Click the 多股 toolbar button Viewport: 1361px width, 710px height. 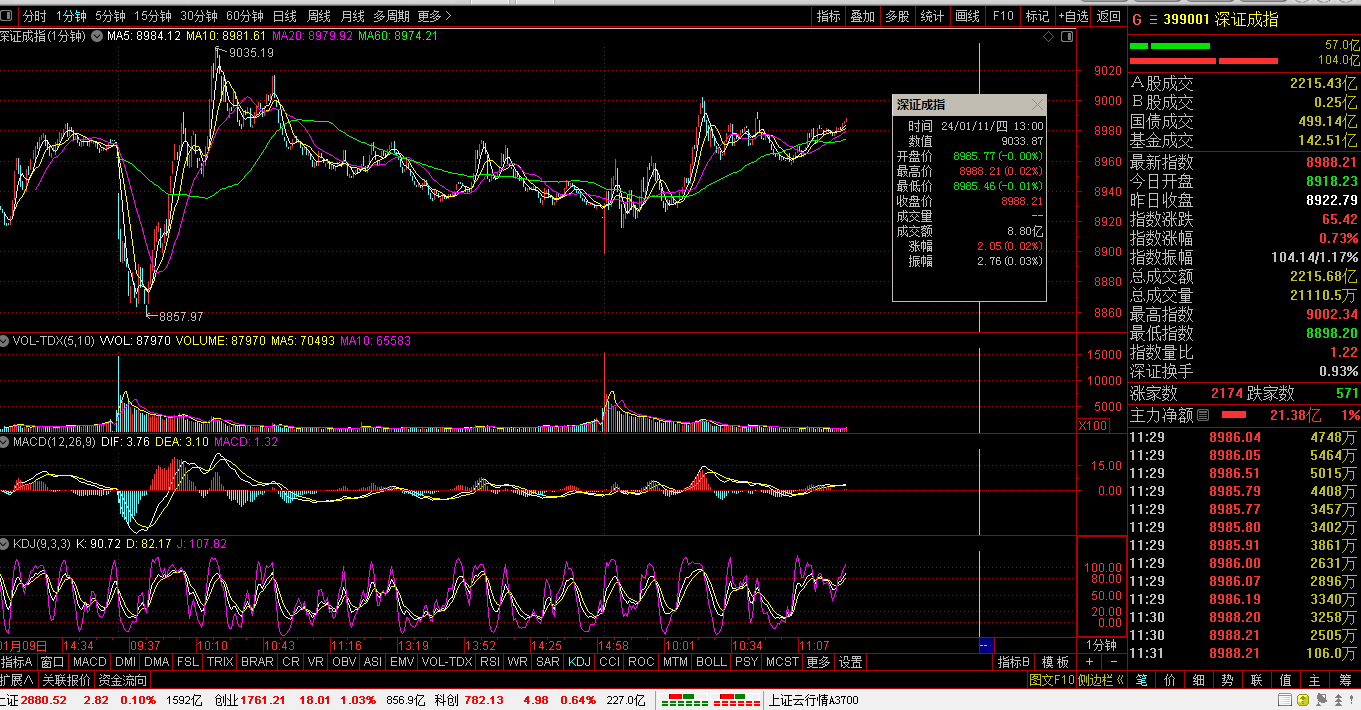pos(897,16)
